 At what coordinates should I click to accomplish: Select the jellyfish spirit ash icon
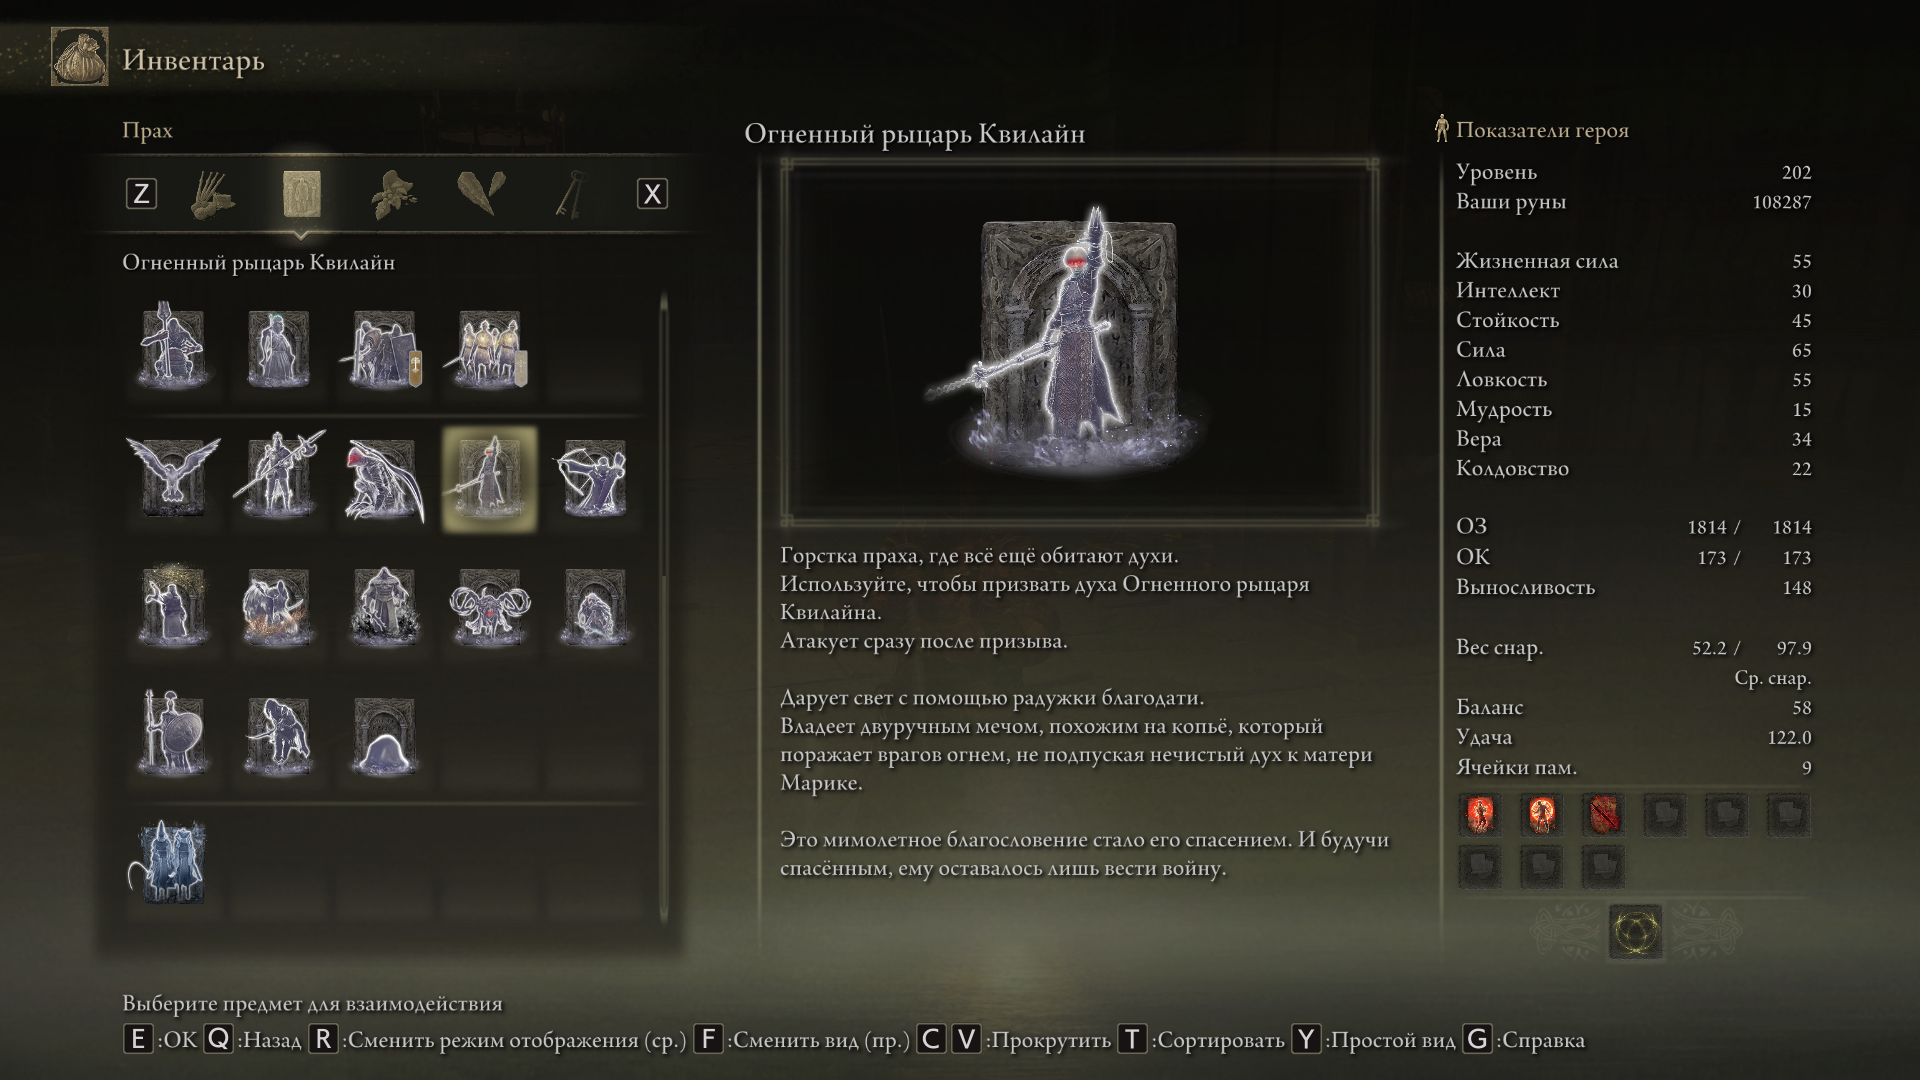[384, 738]
